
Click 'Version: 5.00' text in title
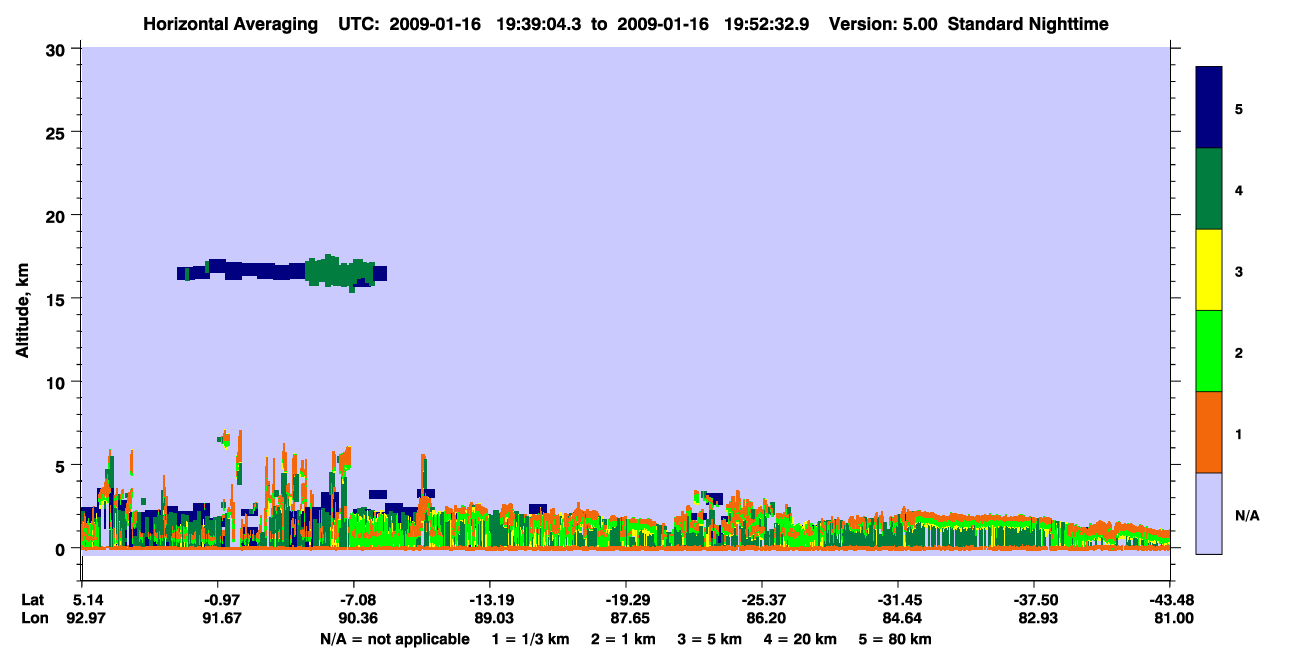883,24
